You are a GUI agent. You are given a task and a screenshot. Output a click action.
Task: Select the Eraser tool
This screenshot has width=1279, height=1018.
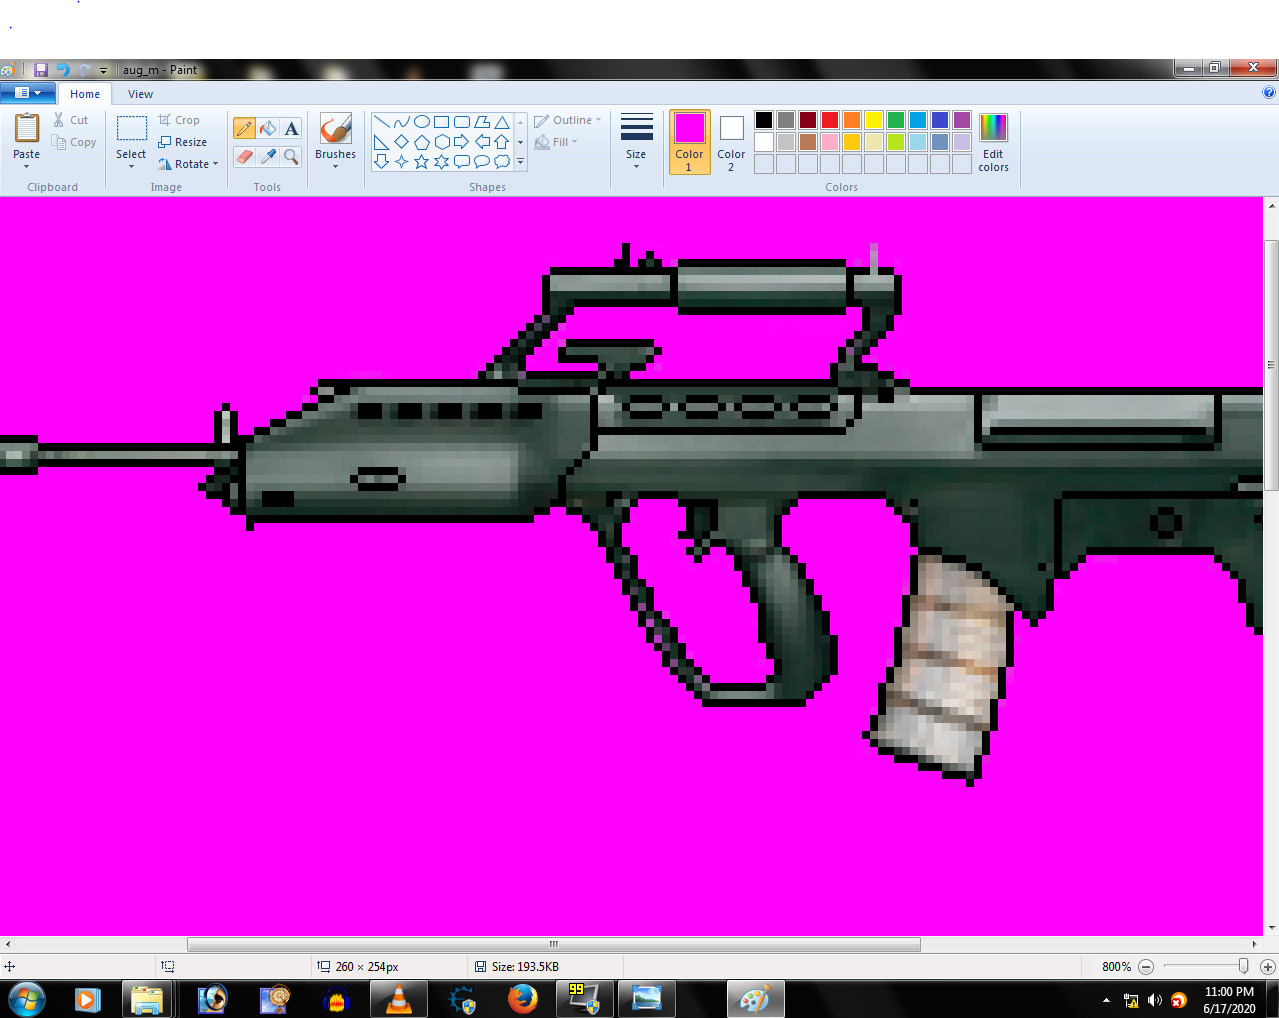coord(243,157)
